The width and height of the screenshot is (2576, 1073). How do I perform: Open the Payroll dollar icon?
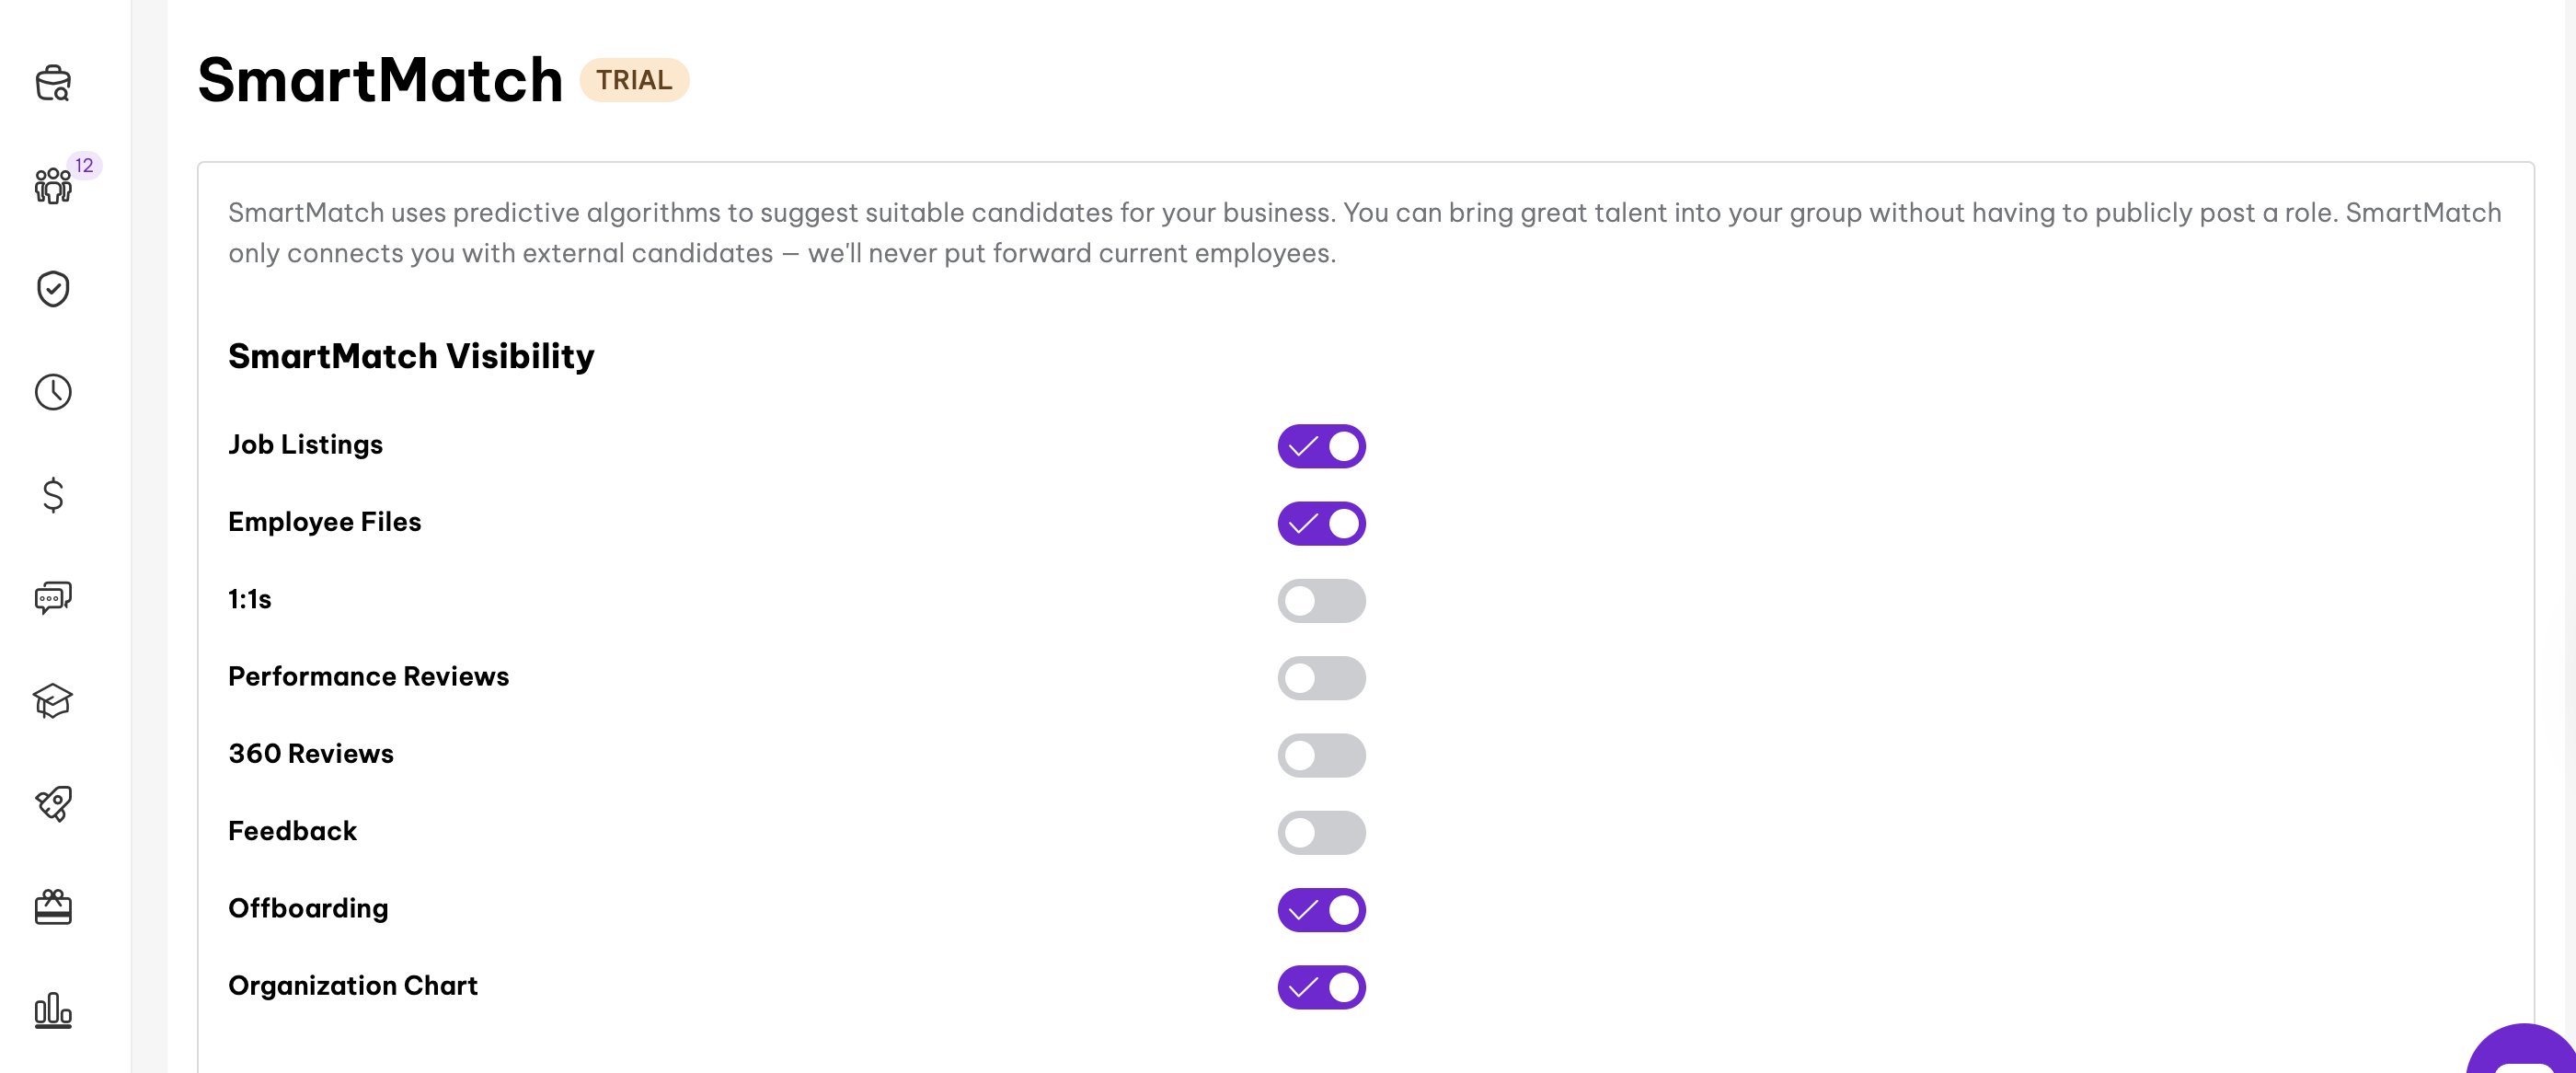coord(53,496)
